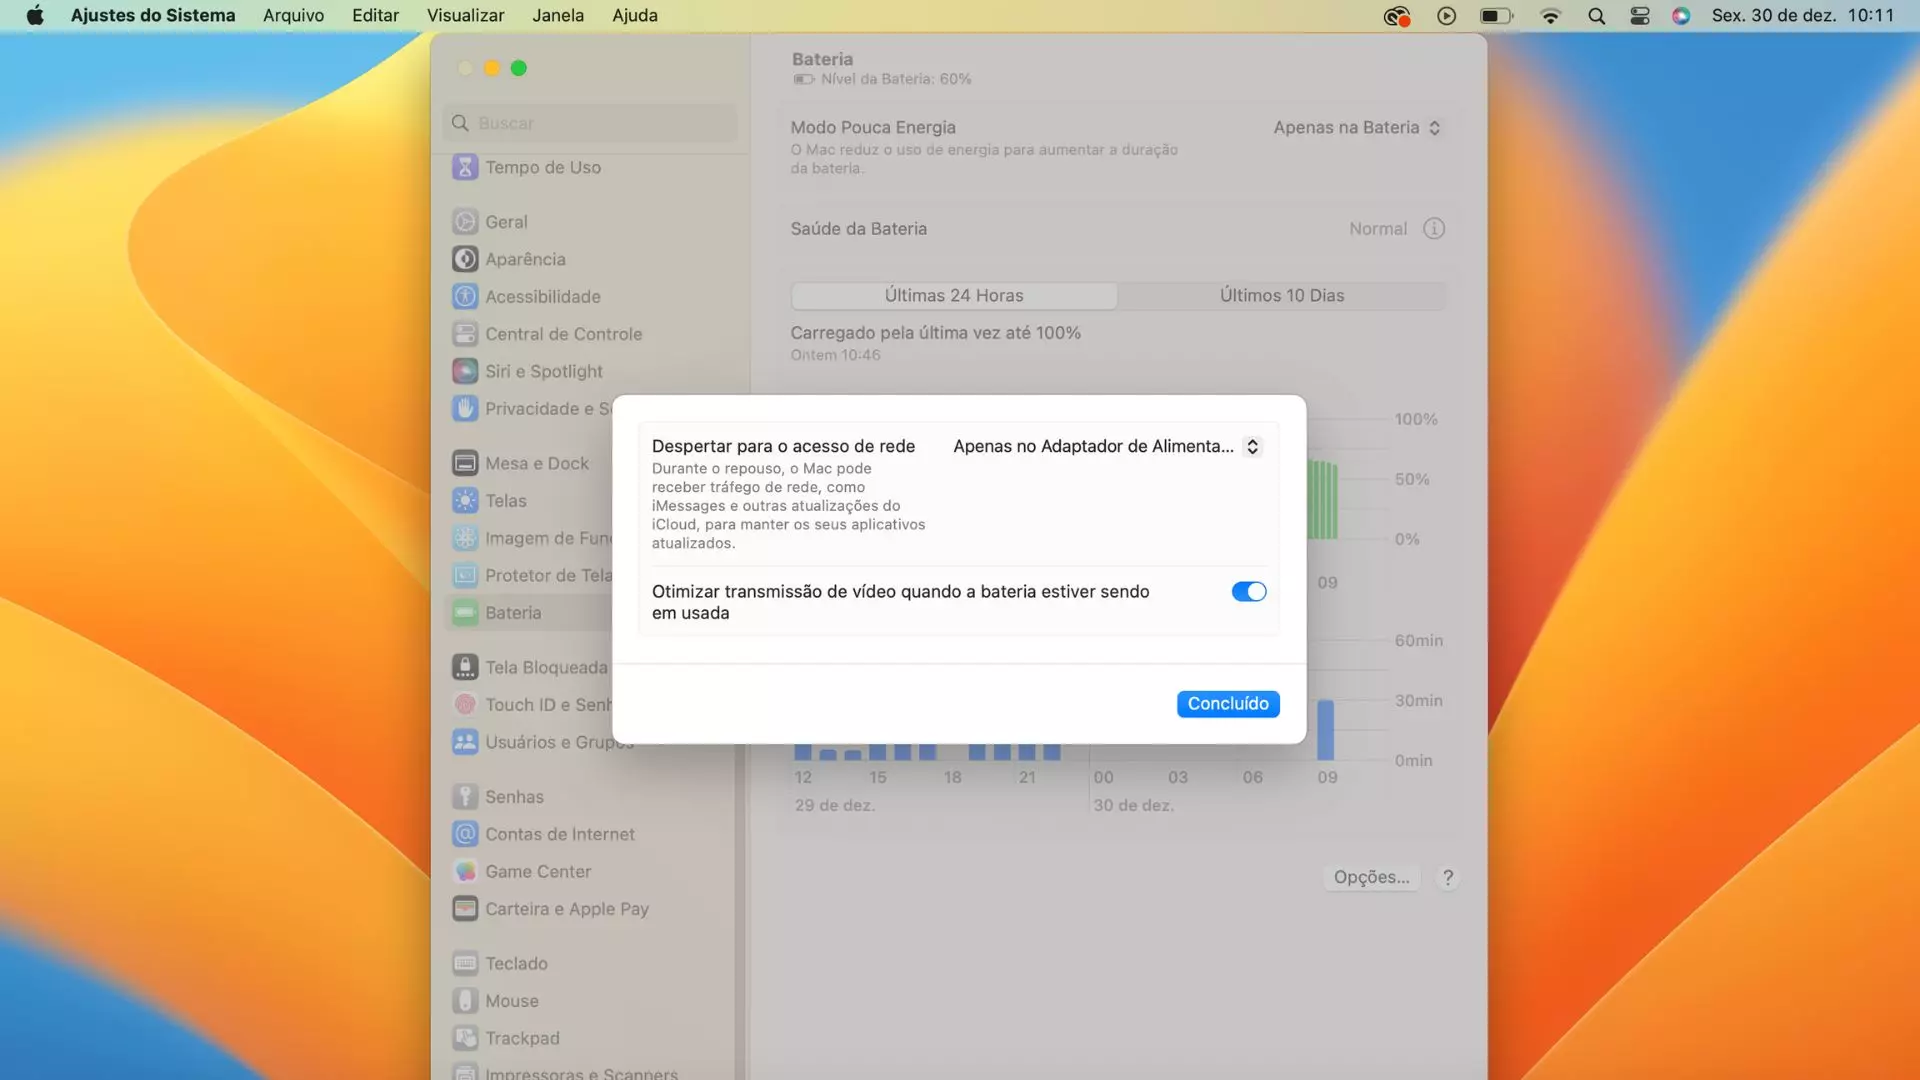Open Acessibilidade settings

[542, 296]
